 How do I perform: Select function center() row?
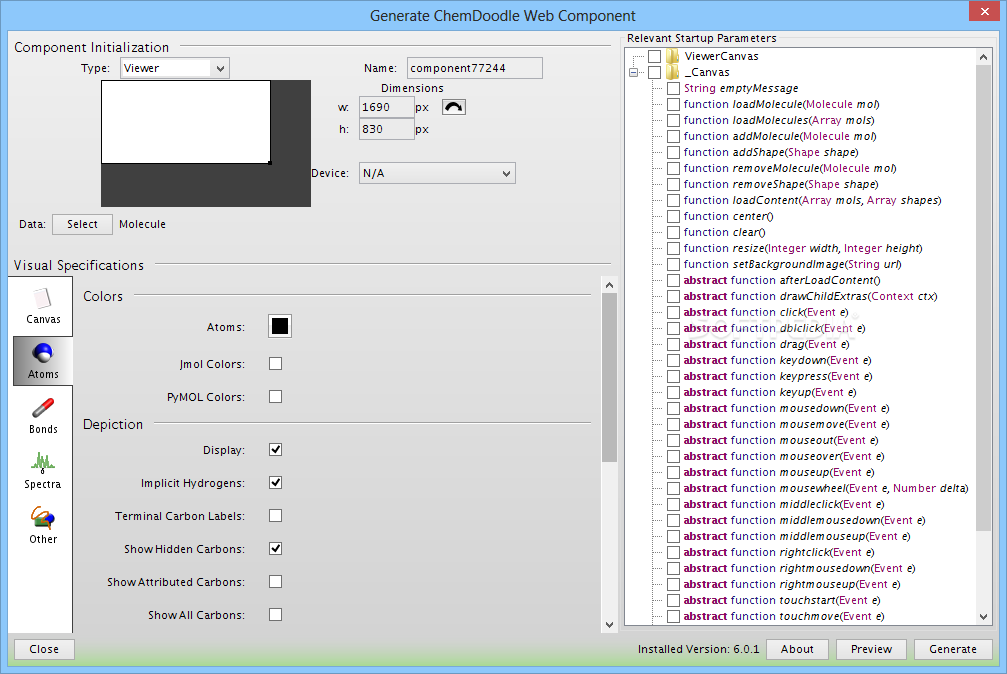pos(728,217)
